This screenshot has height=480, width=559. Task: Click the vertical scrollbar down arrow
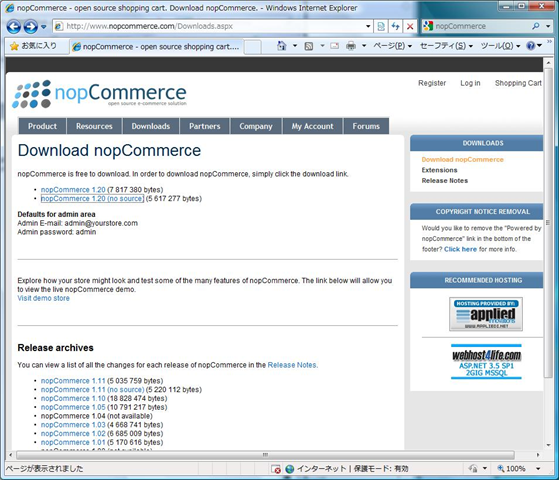click(548, 445)
